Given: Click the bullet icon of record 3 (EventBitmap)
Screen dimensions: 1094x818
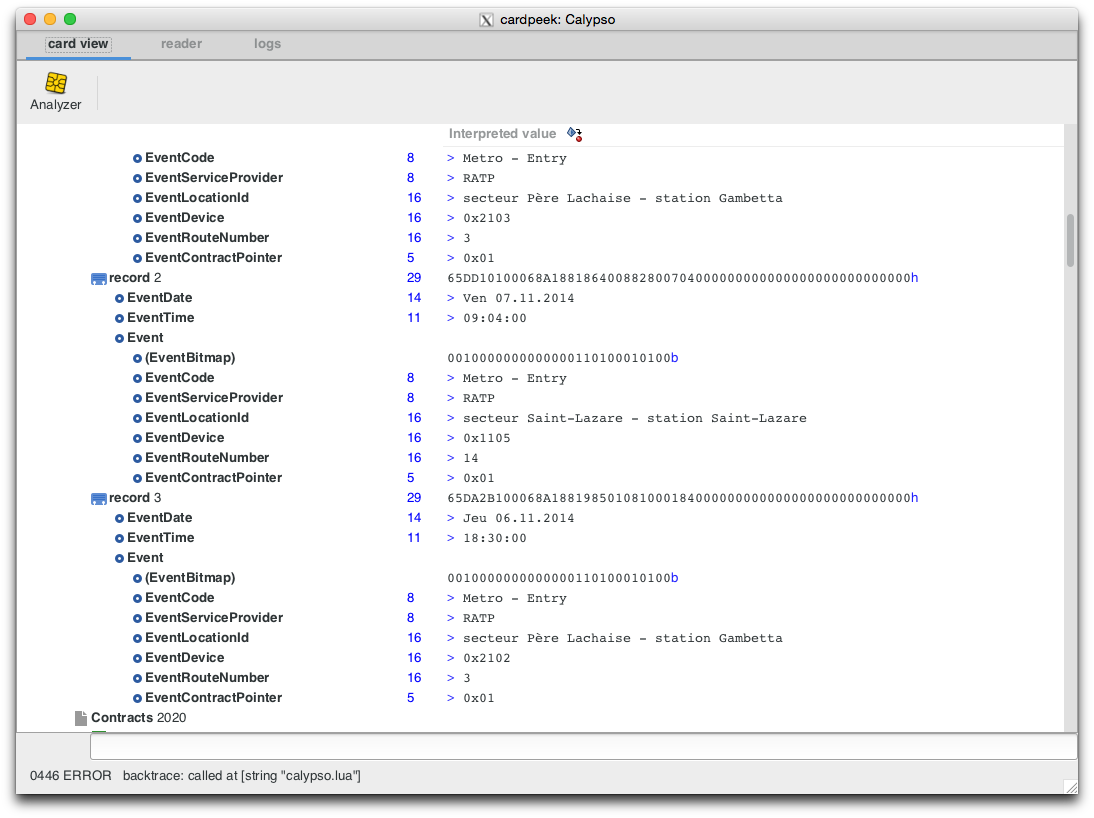Looking at the screenshot, I should [x=137, y=578].
